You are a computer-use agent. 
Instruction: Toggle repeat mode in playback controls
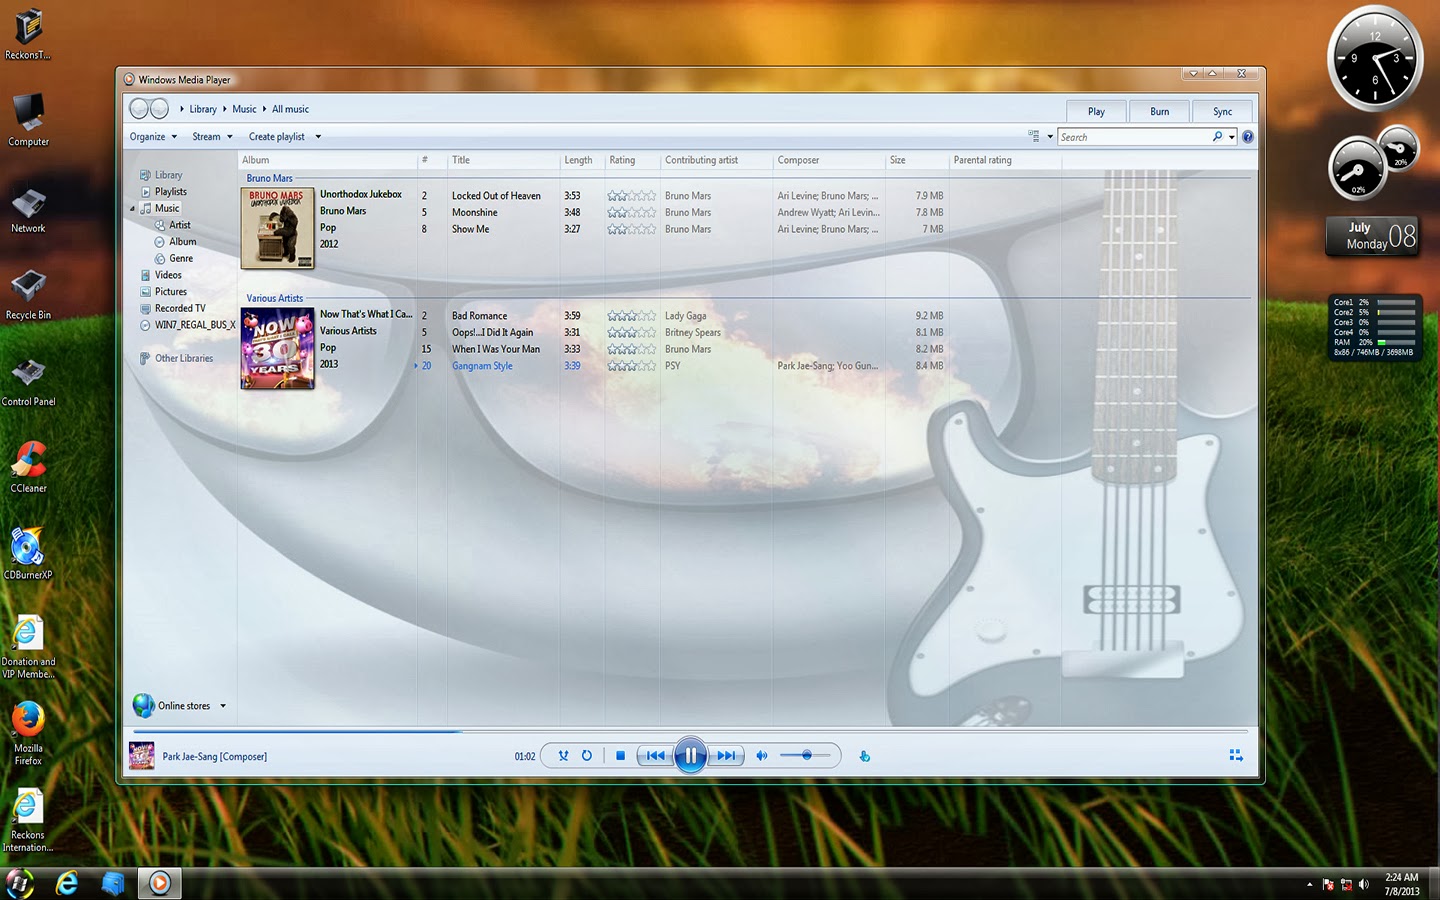coord(587,756)
